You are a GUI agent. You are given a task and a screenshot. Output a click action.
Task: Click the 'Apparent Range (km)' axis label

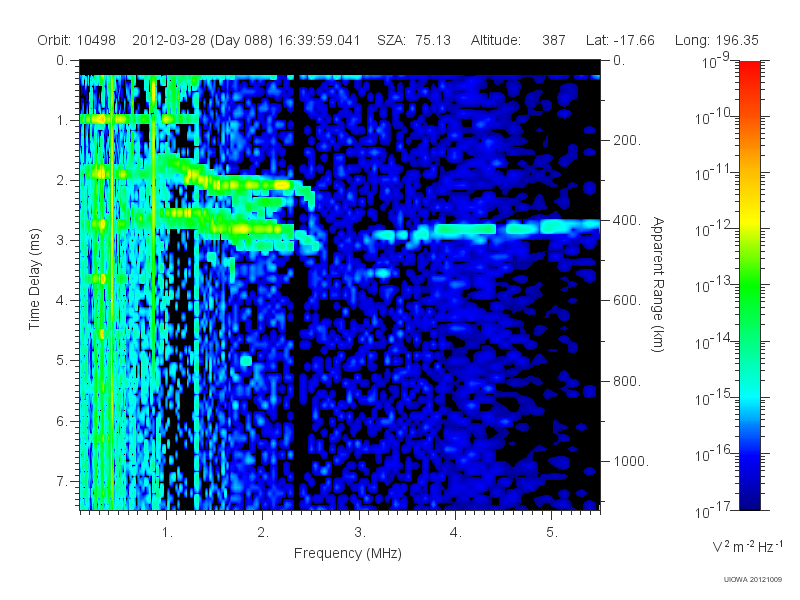click(x=658, y=284)
